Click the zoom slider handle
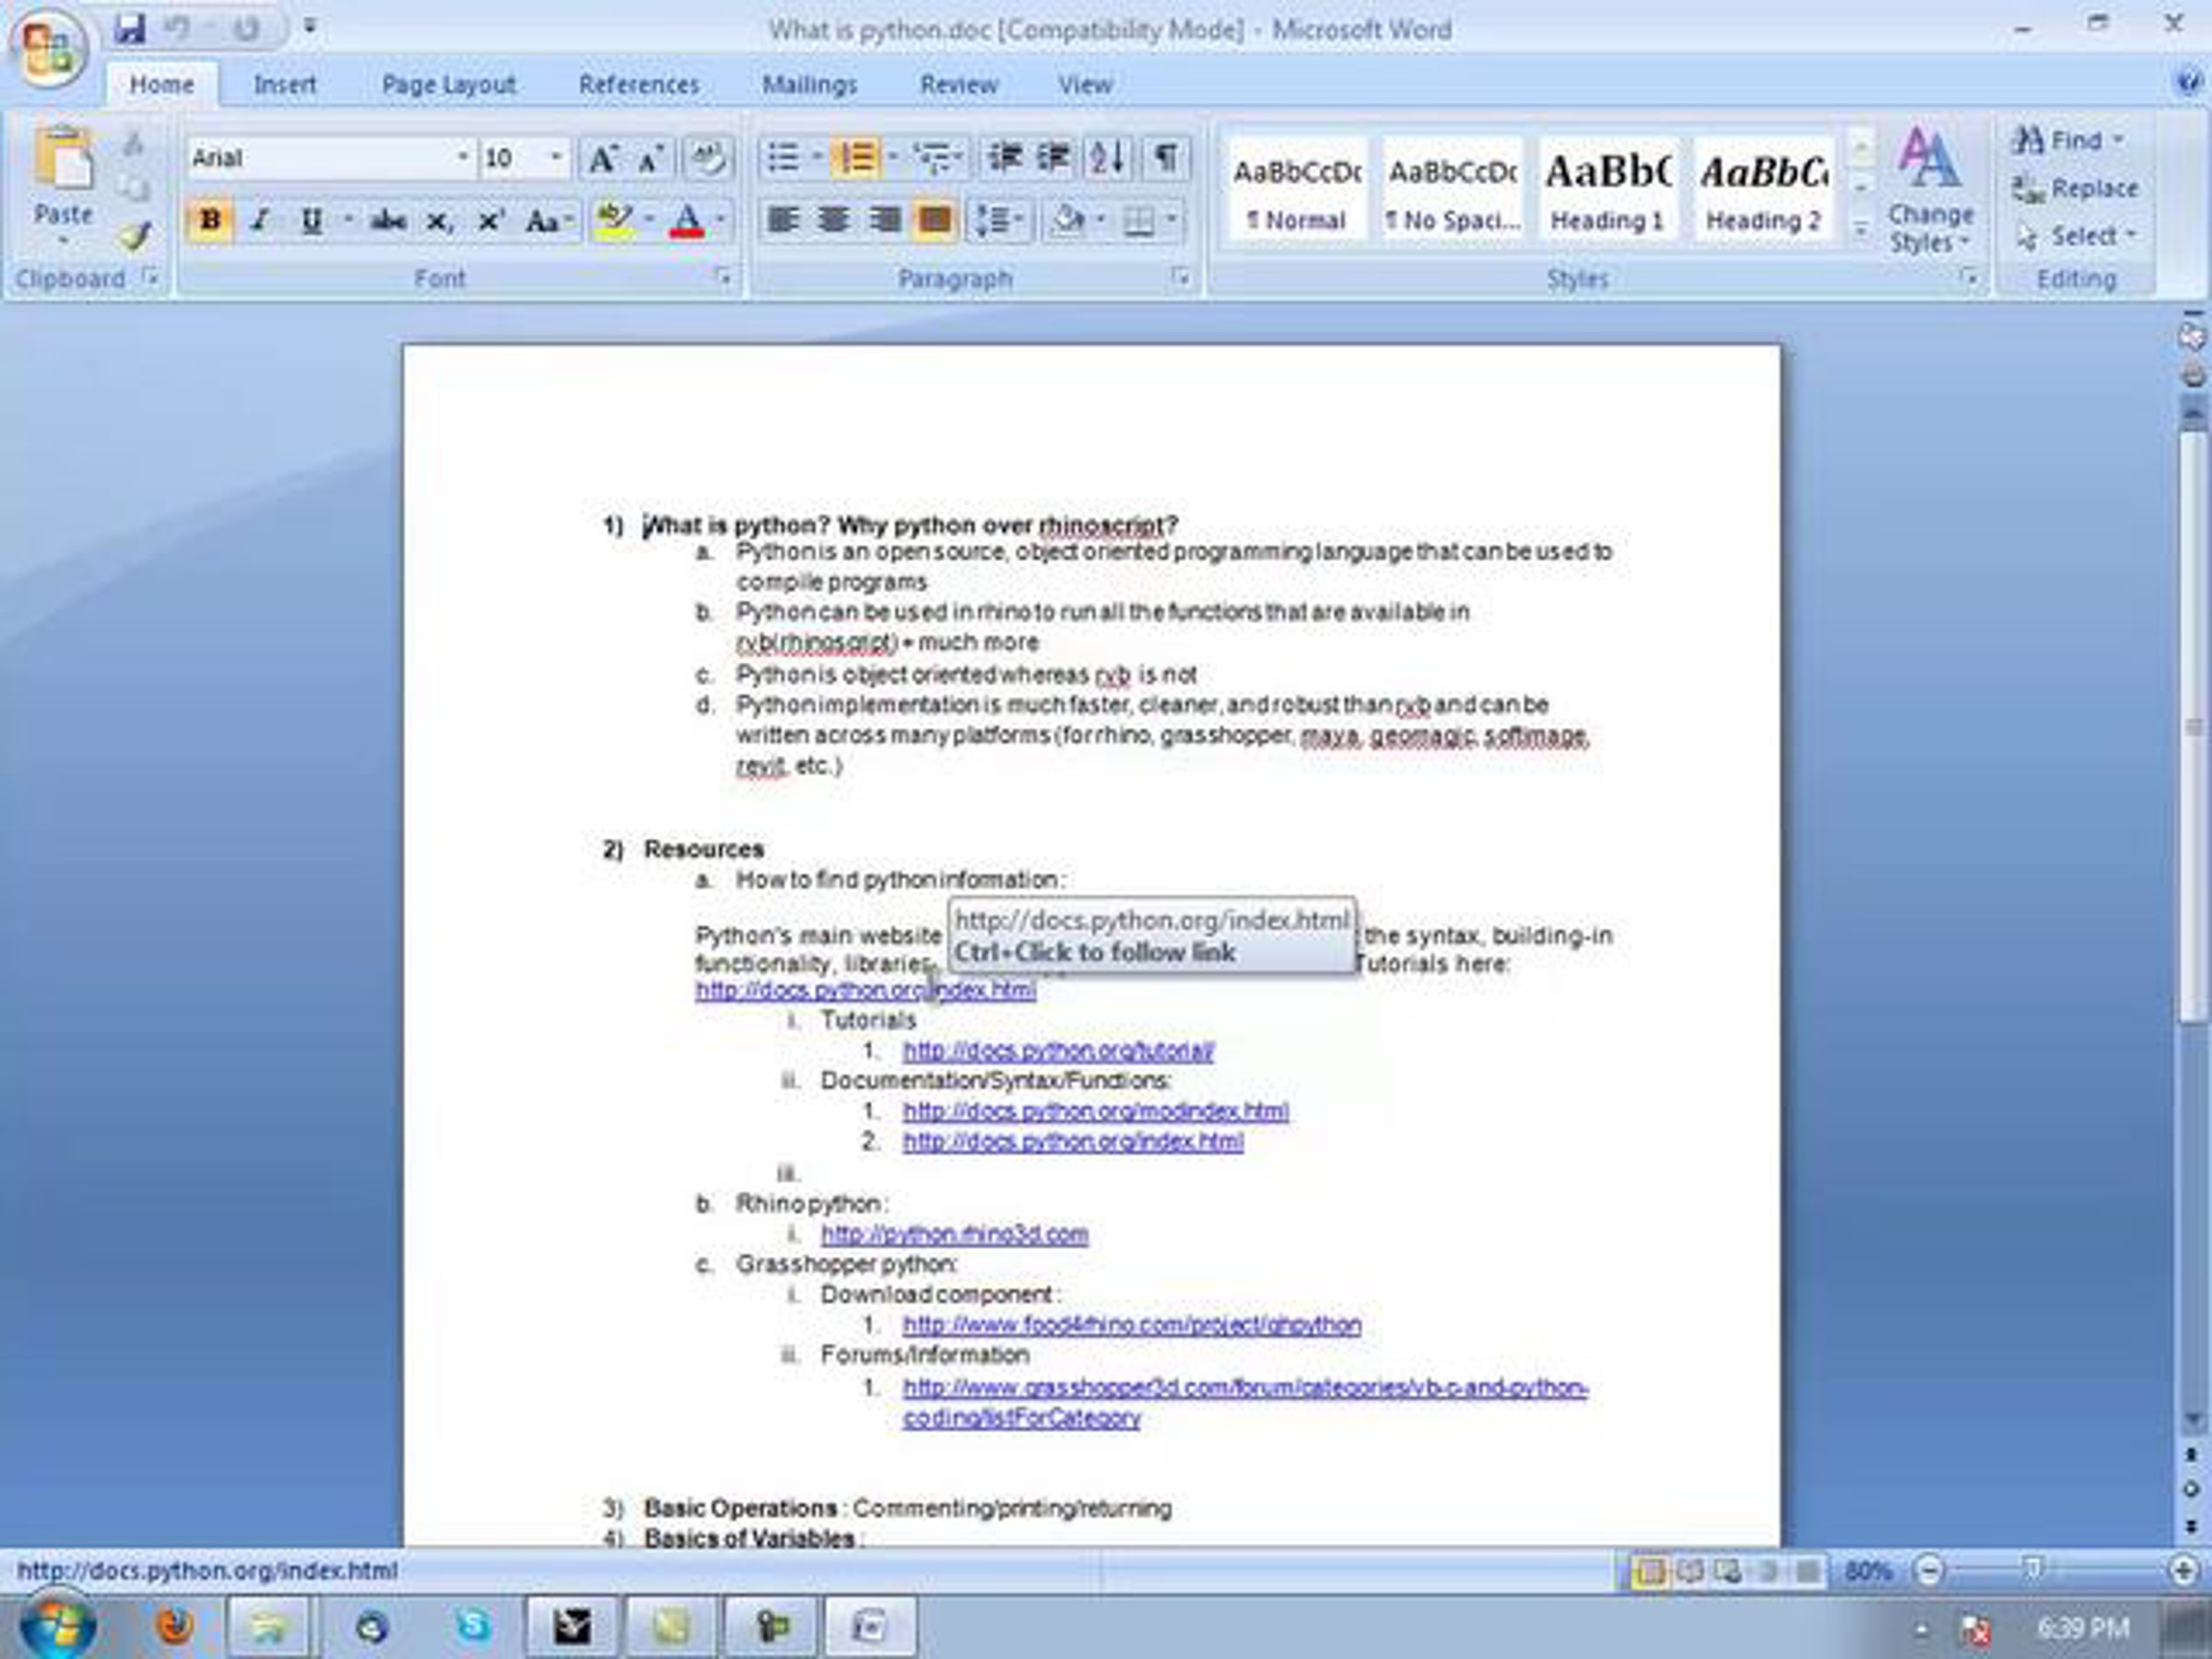Image resolution: width=2212 pixels, height=1659 pixels. point(2032,1569)
